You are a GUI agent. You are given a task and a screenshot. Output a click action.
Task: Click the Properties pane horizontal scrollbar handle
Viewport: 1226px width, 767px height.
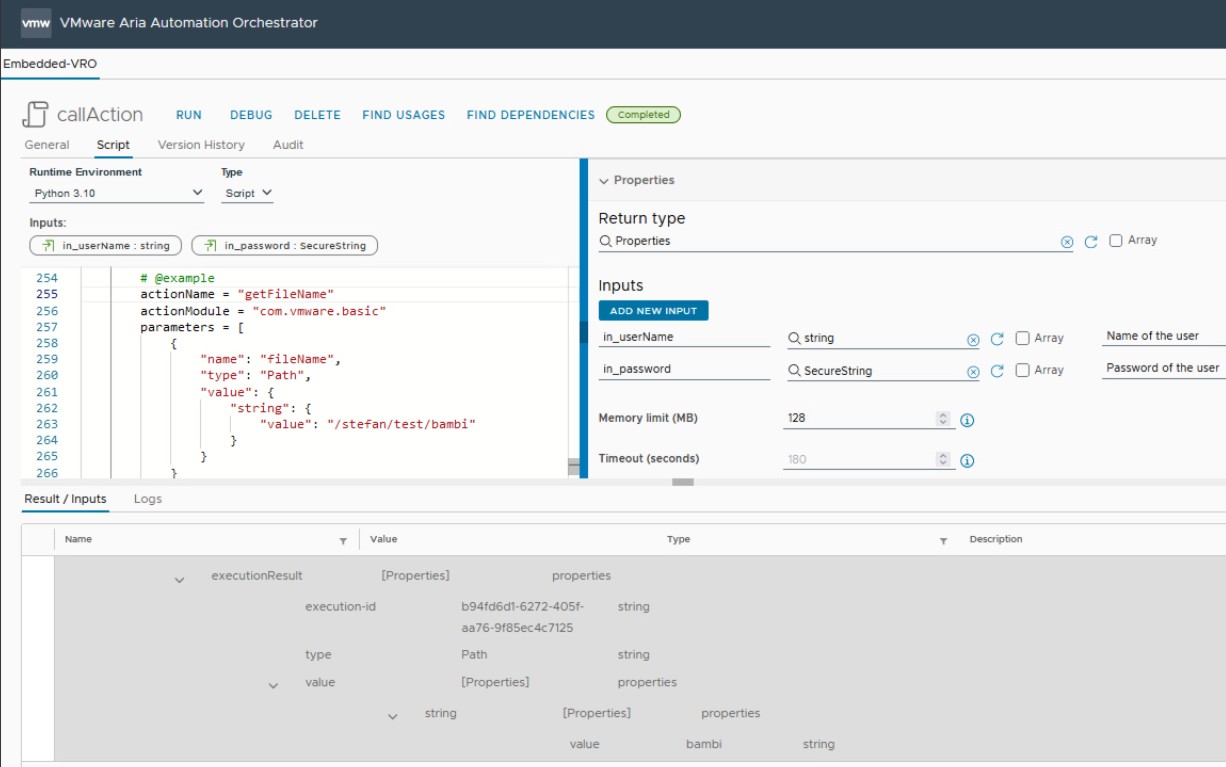[683, 482]
